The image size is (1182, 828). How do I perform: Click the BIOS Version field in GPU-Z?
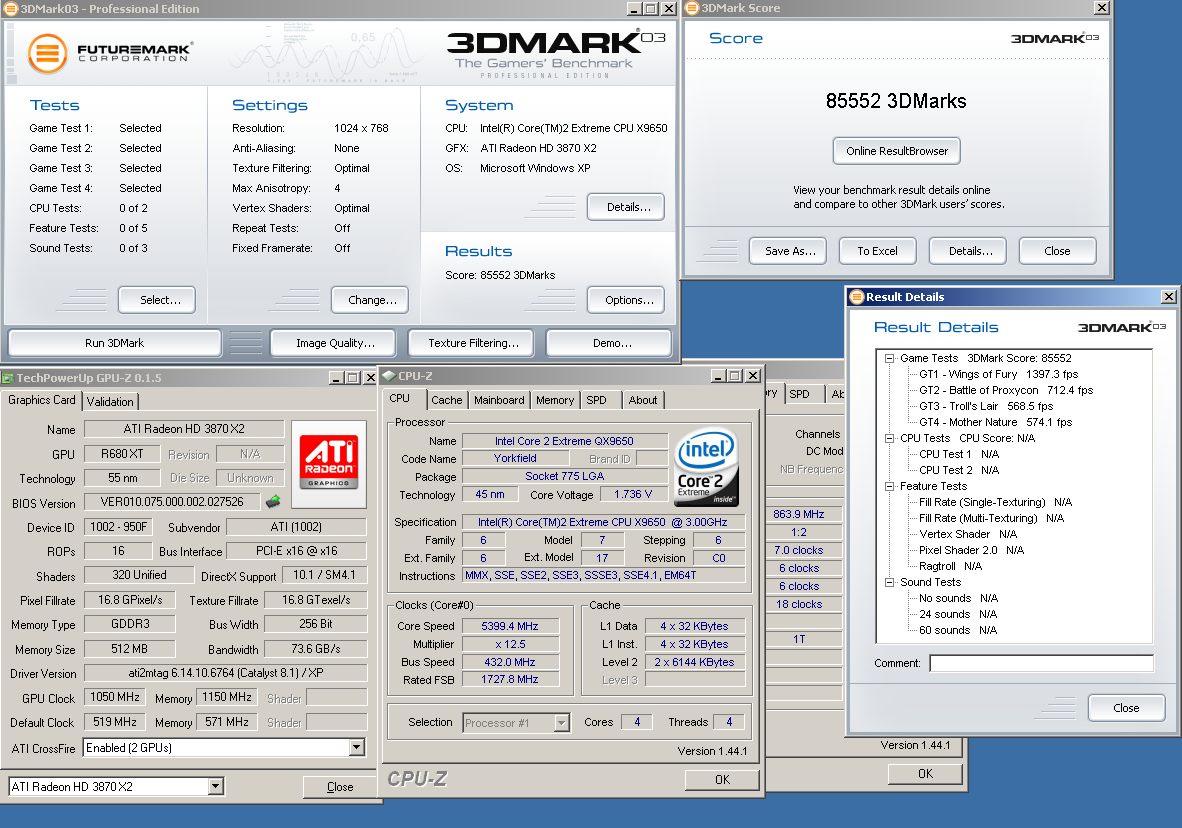[172, 502]
